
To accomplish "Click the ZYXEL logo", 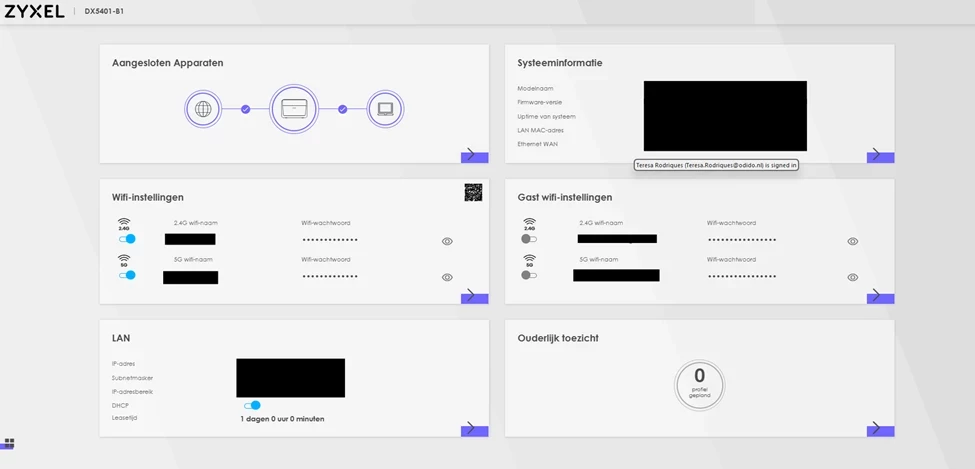I will pyautogui.click(x=34, y=11).
